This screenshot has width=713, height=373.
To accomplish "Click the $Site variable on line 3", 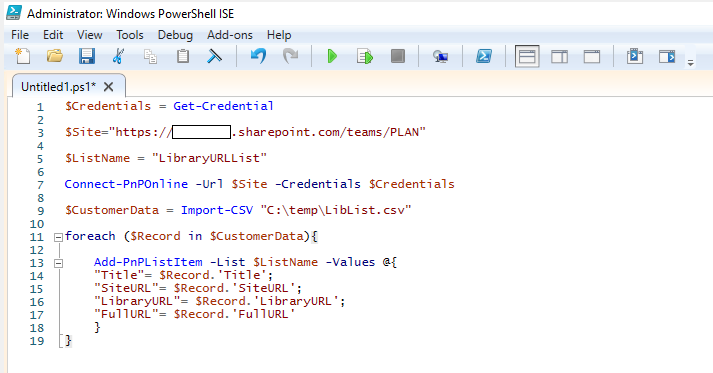I will pyautogui.click(x=83, y=132).
